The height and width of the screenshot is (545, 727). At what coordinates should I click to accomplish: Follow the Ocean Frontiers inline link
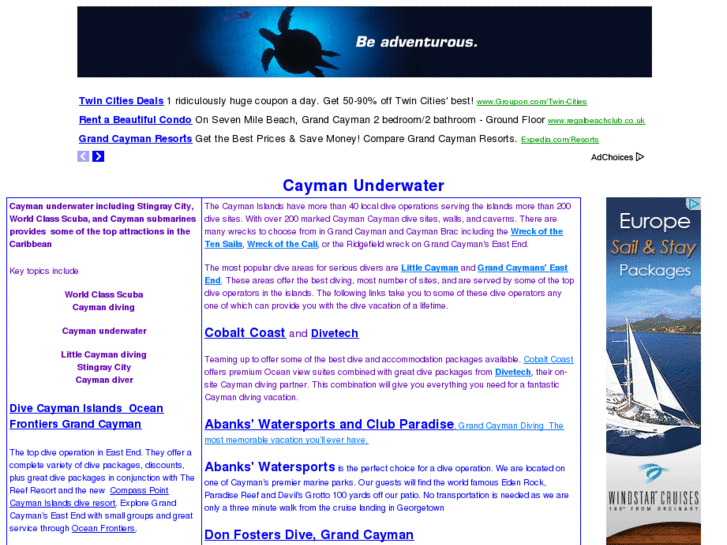tap(103, 528)
